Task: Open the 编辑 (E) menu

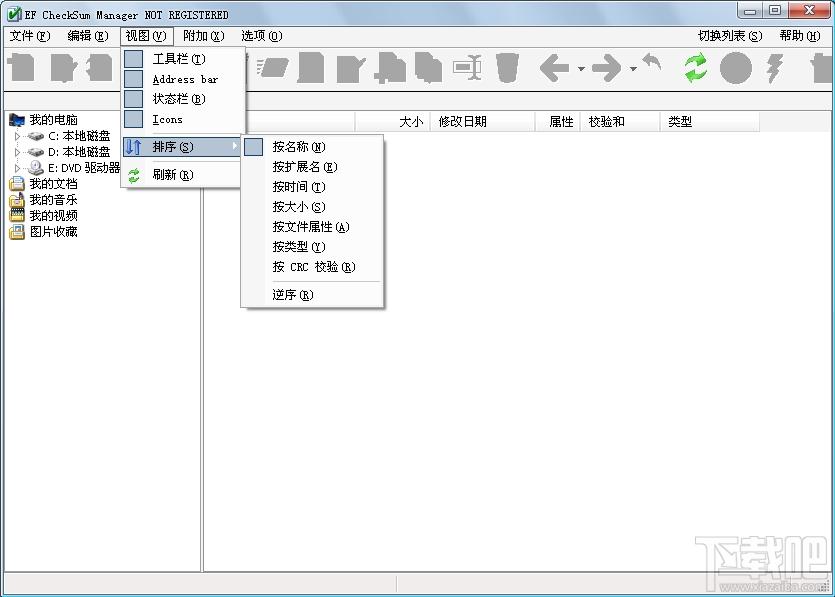Action: (x=88, y=36)
